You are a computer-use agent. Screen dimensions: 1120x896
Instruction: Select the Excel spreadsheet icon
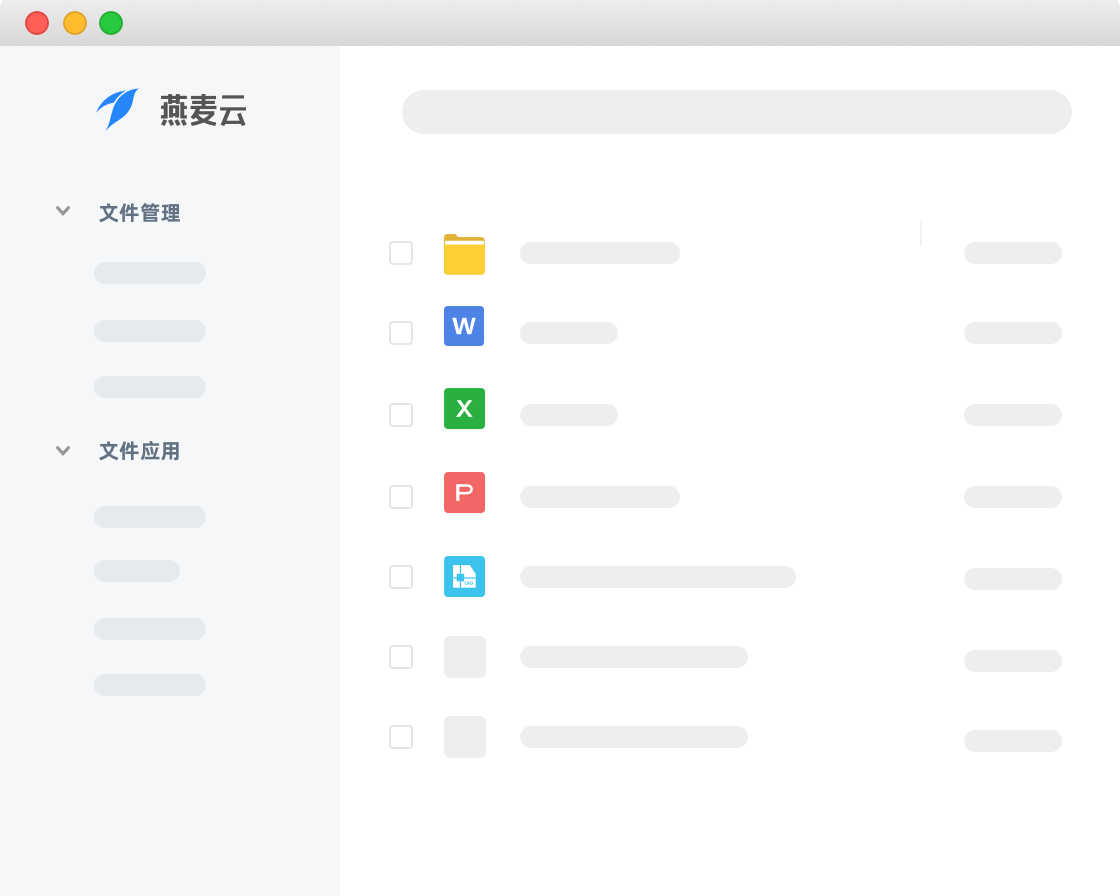tap(464, 408)
